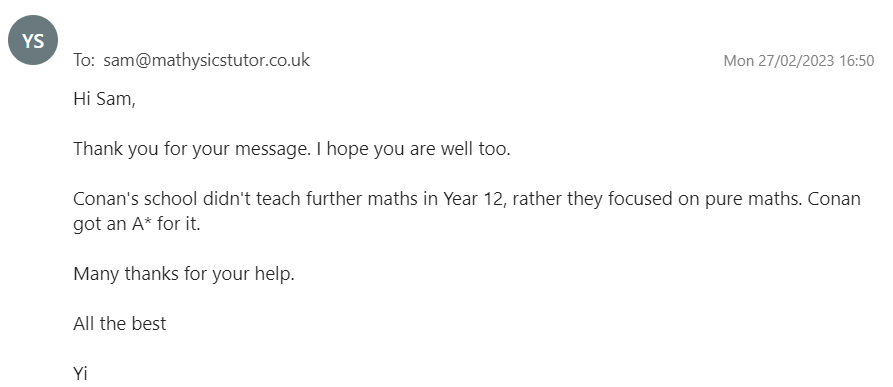Viewport: 893px width, 387px height.
Task: Click the "Hi Sam," greeting line
Action: coord(104,99)
